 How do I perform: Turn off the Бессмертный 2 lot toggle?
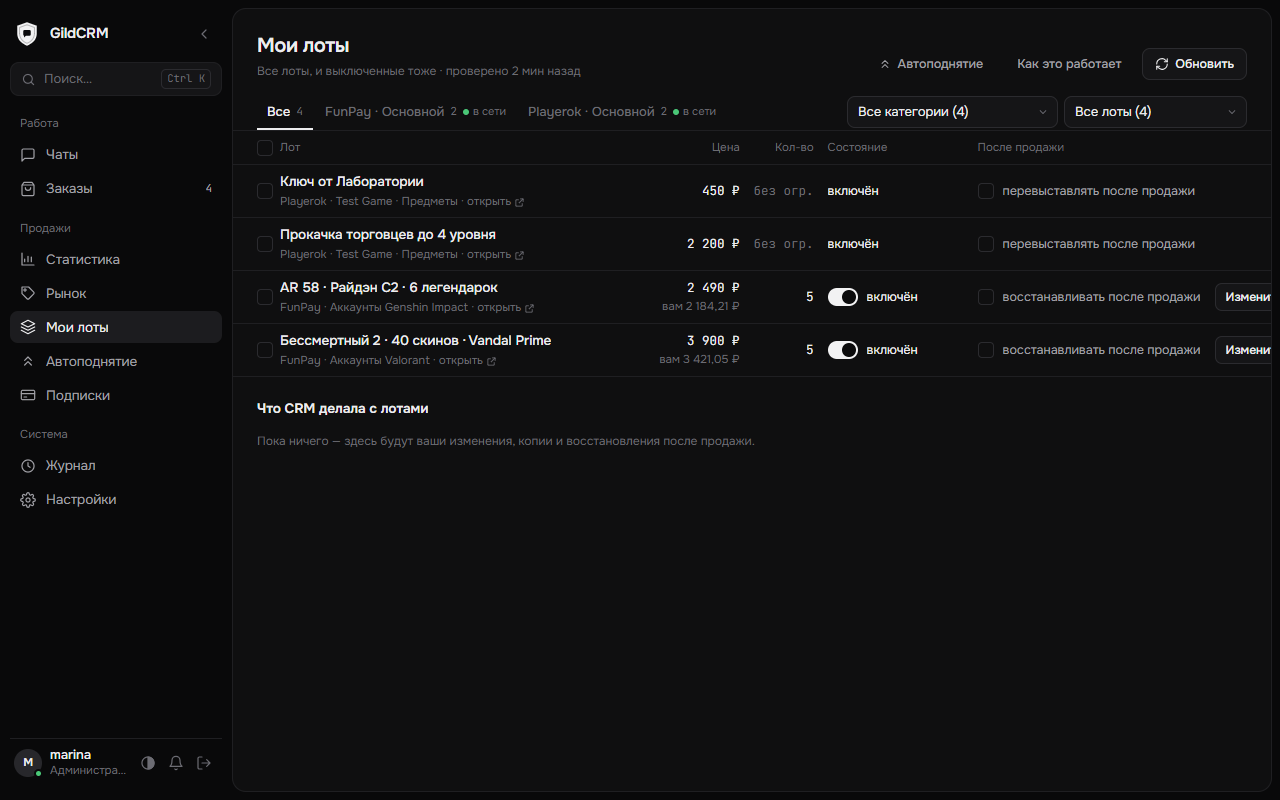843,350
